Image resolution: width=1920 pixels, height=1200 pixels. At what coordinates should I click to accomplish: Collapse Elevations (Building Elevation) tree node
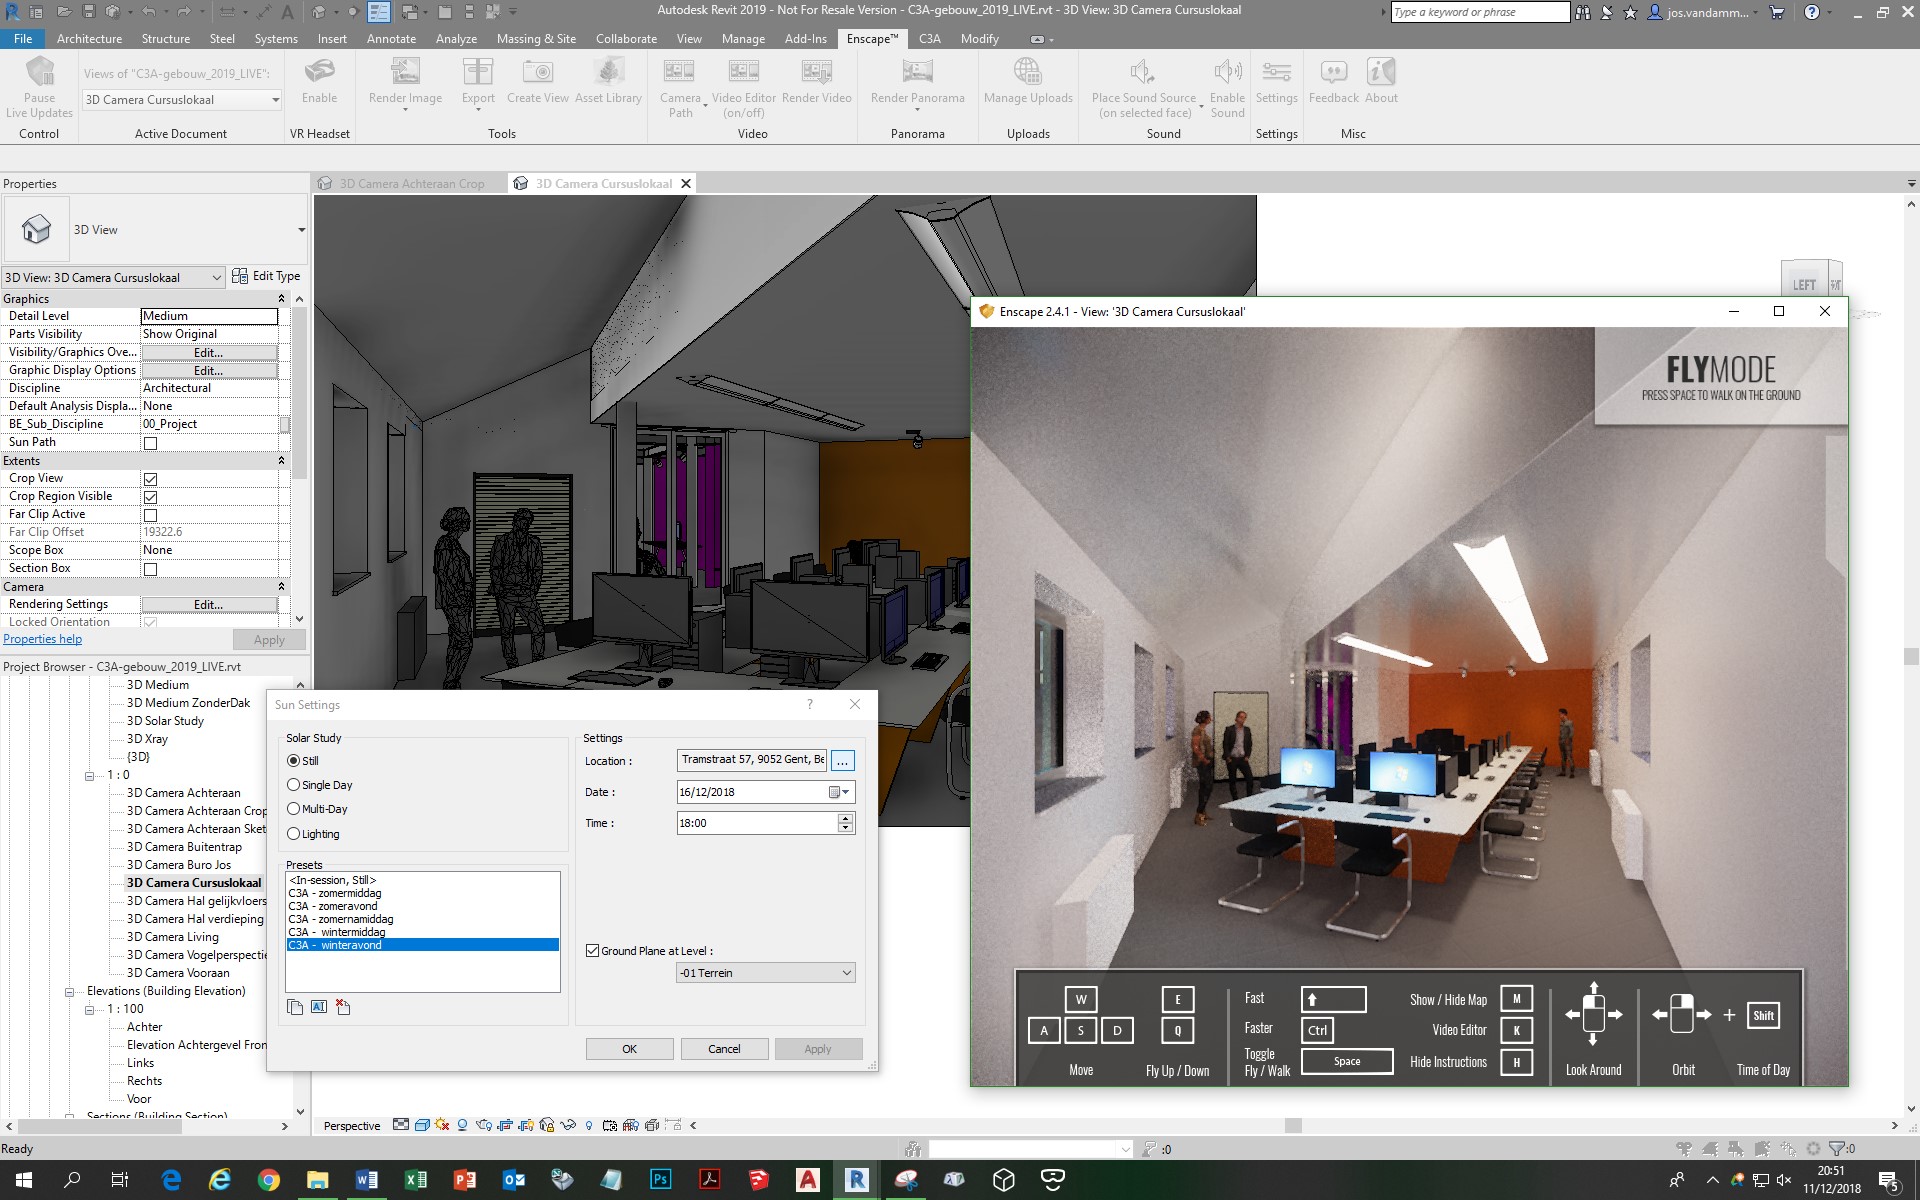70,992
